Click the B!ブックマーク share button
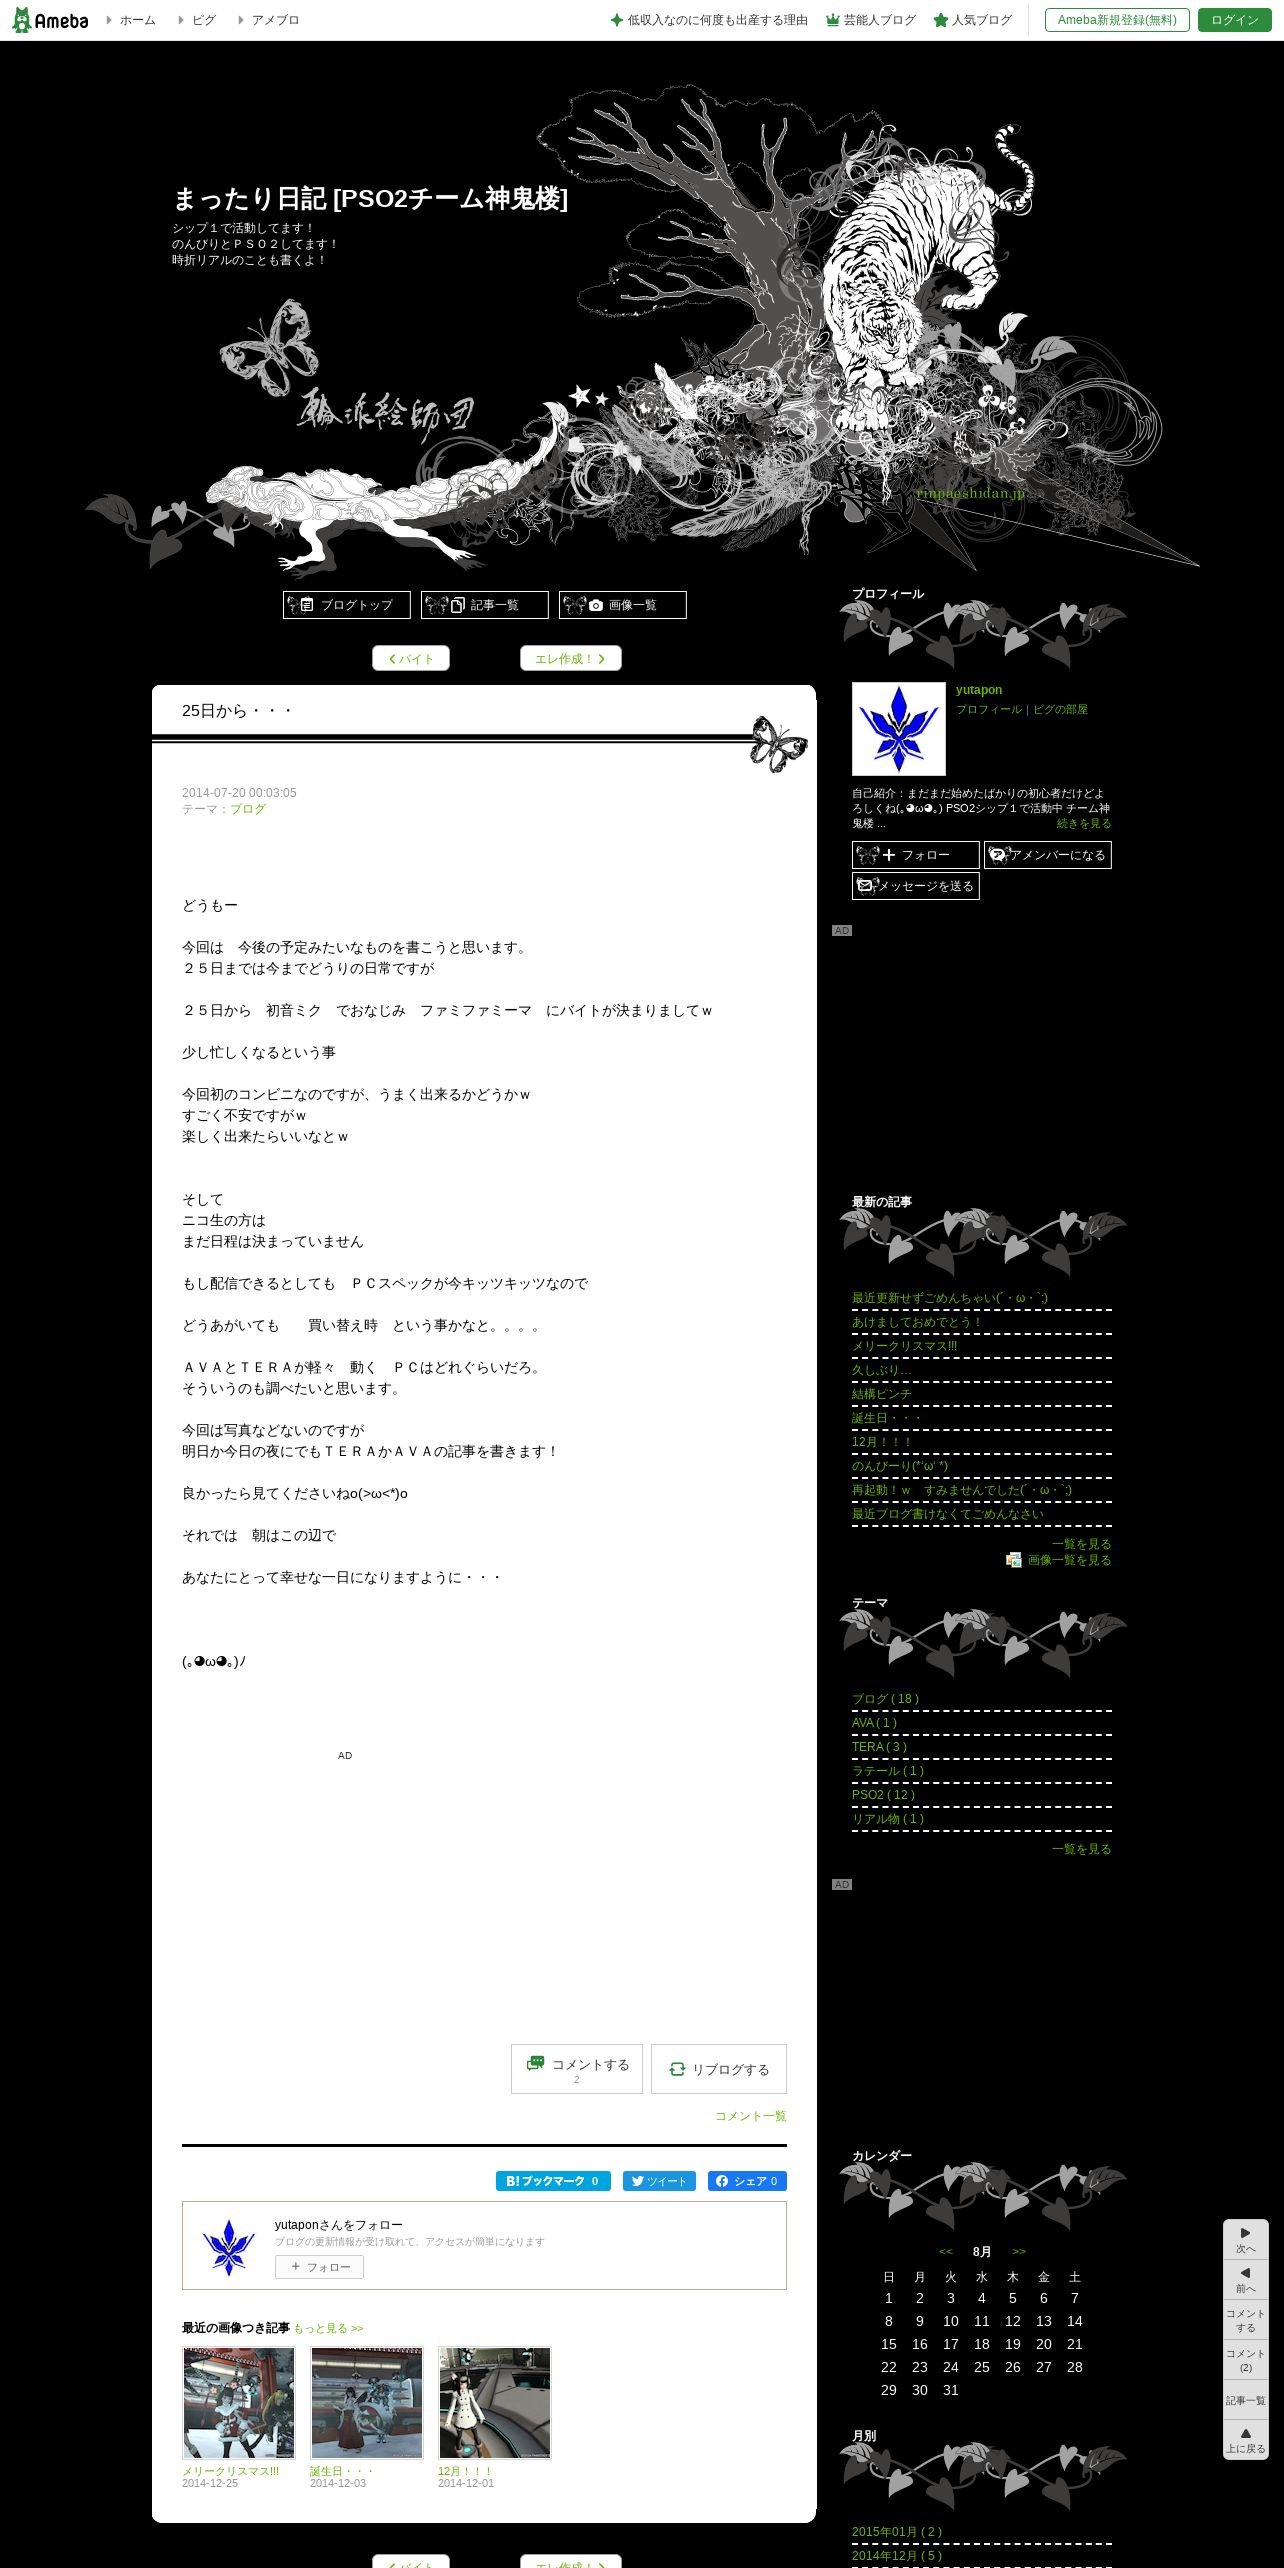The height and width of the screenshot is (2568, 1284). tap(553, 2181)
